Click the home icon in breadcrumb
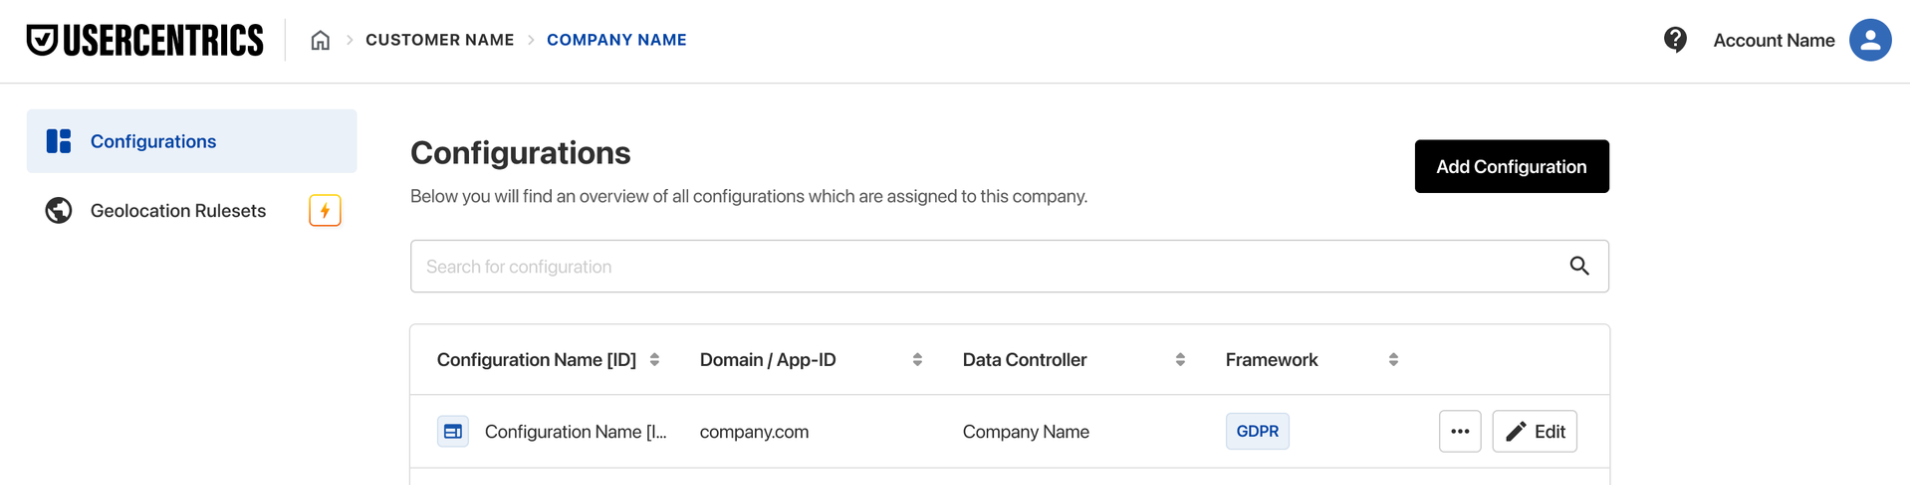The image size is (1910, 485). (x=320, y=40)
